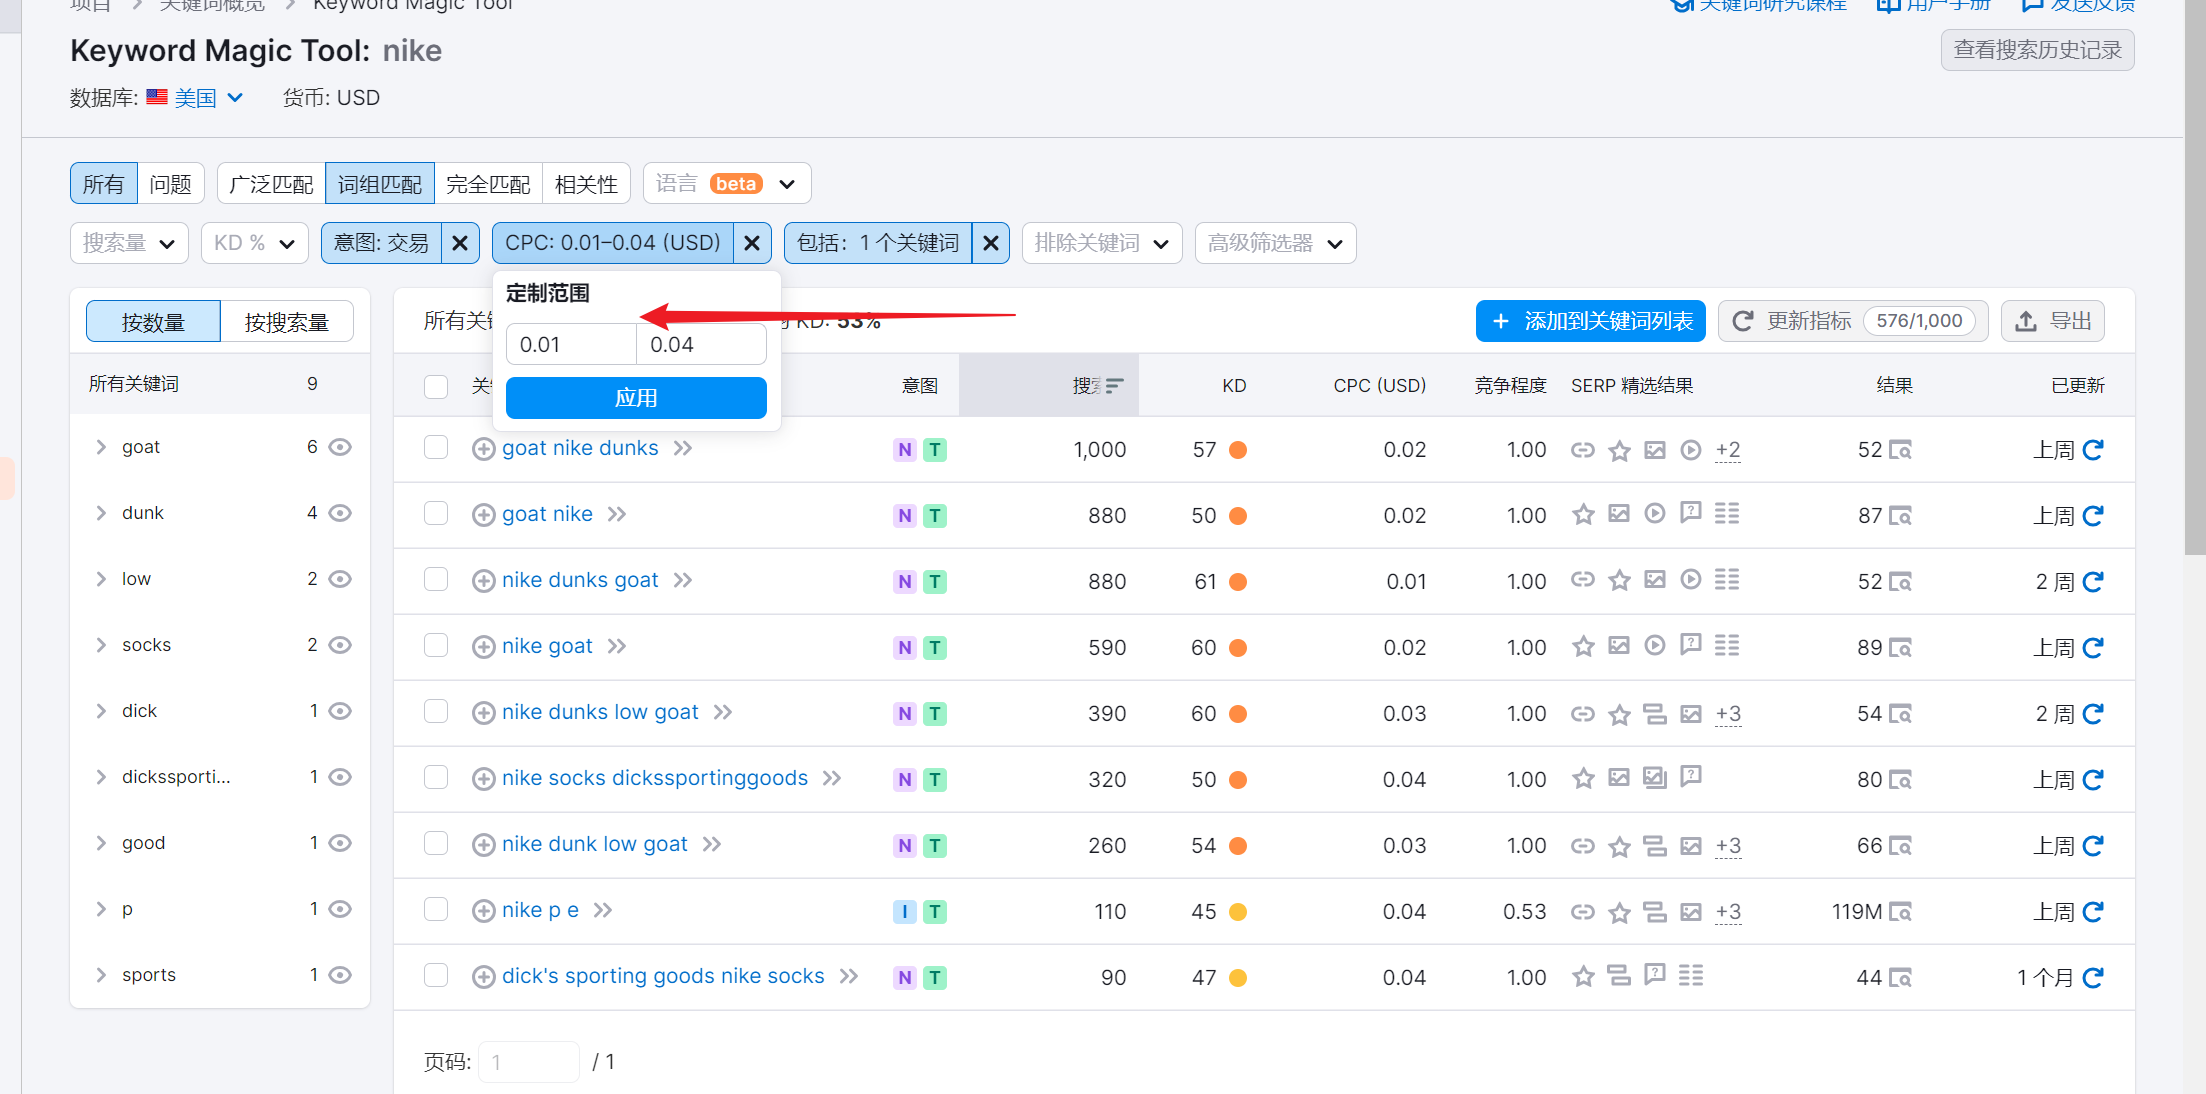Check the box for nike dunks low goat

[436, 712]
